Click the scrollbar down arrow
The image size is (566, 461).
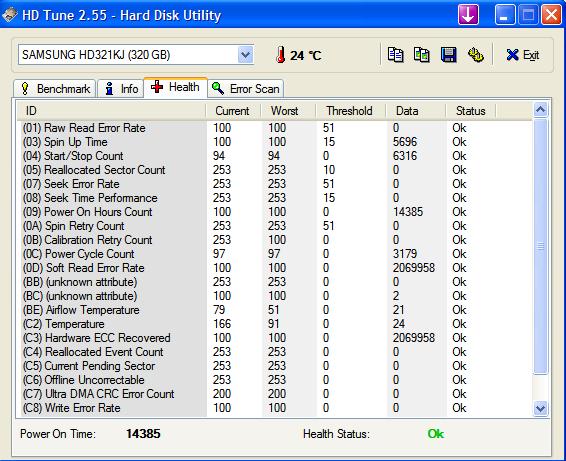click(x=540, y=408)
